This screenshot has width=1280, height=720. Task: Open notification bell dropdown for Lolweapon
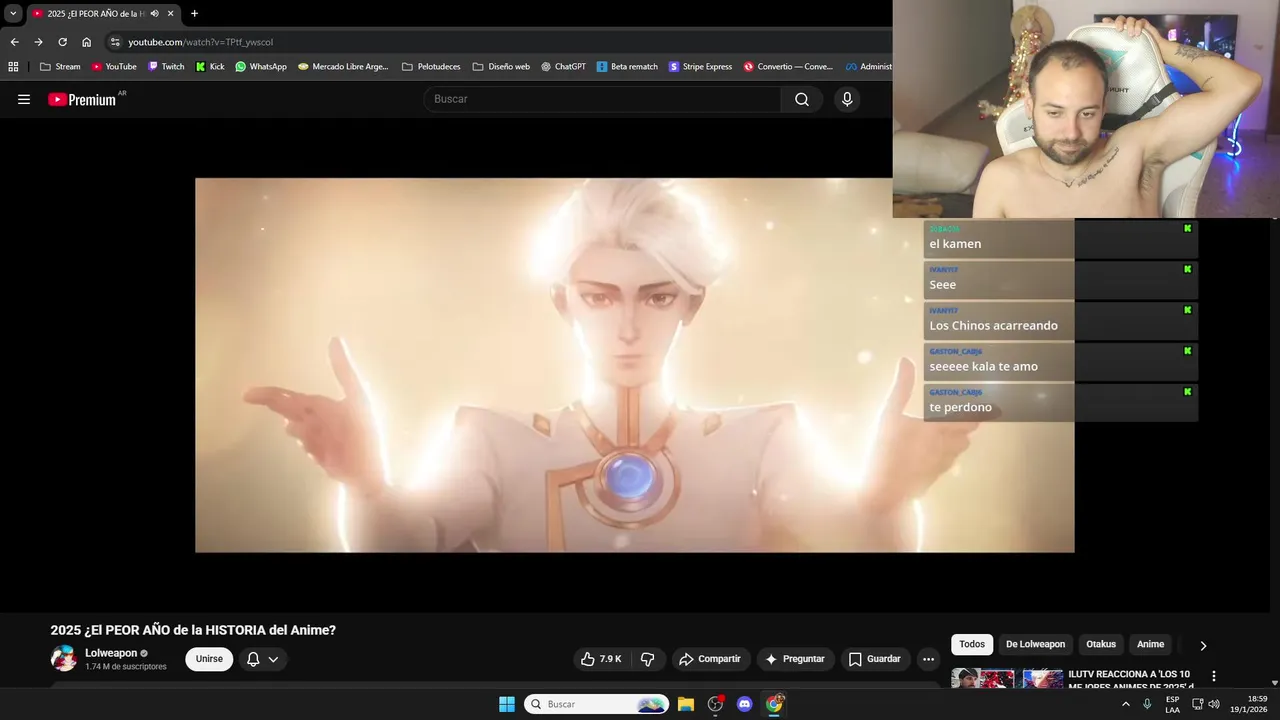tap(263, 659)
